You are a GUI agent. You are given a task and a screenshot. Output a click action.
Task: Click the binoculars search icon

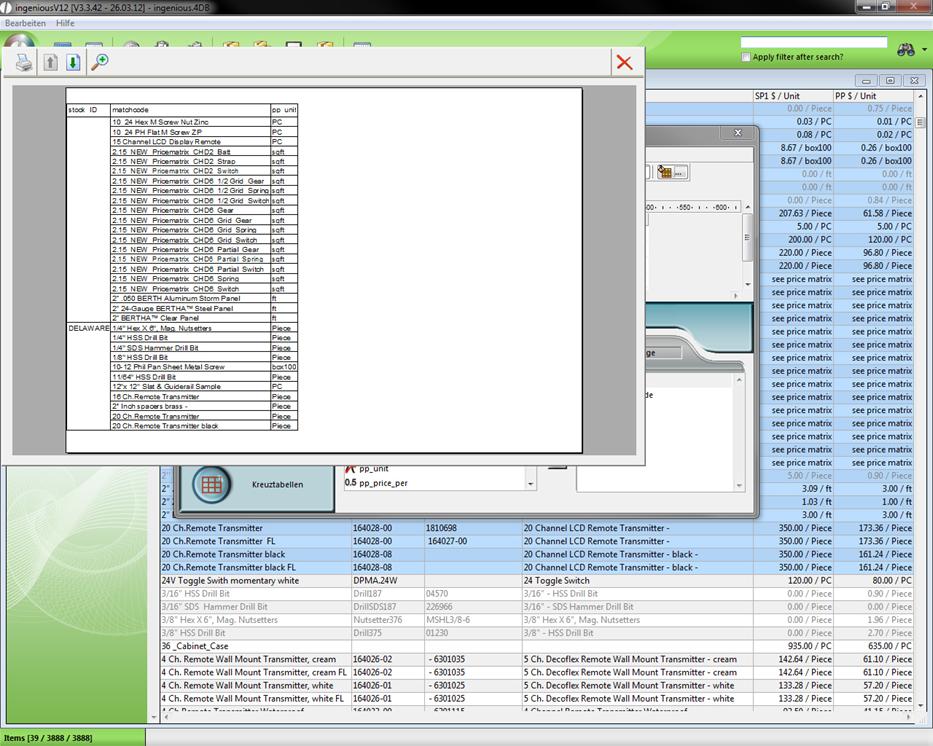pos(906,49)
